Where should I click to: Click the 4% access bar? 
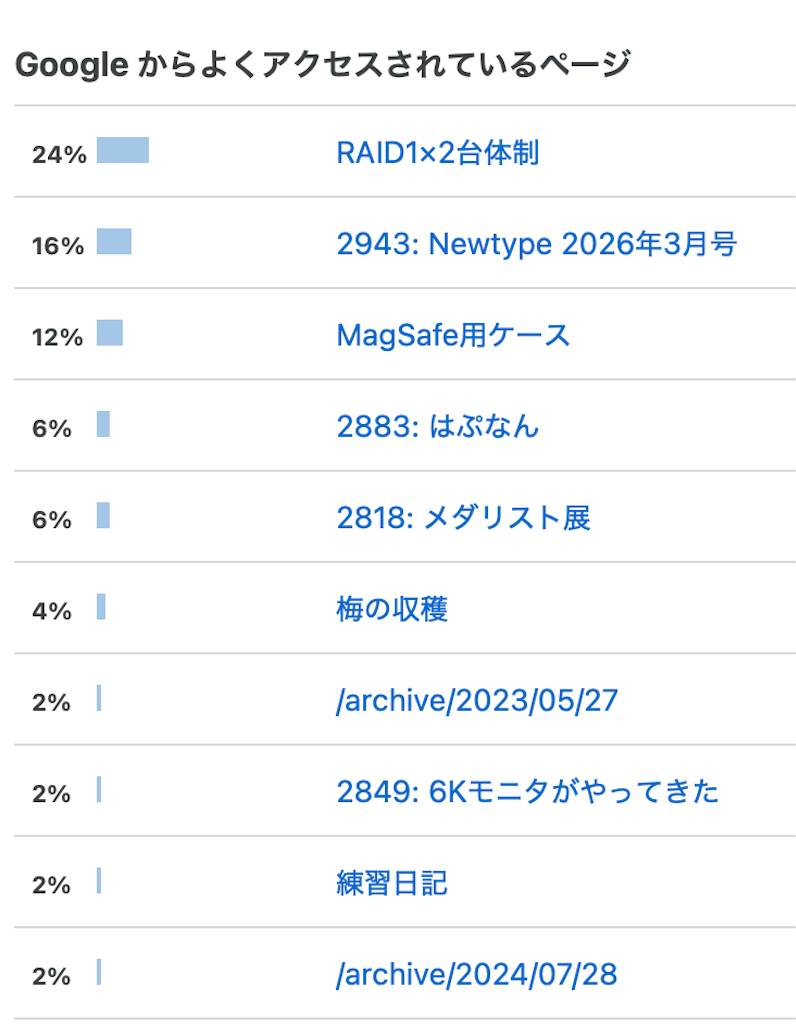click(x=101, y=607)
